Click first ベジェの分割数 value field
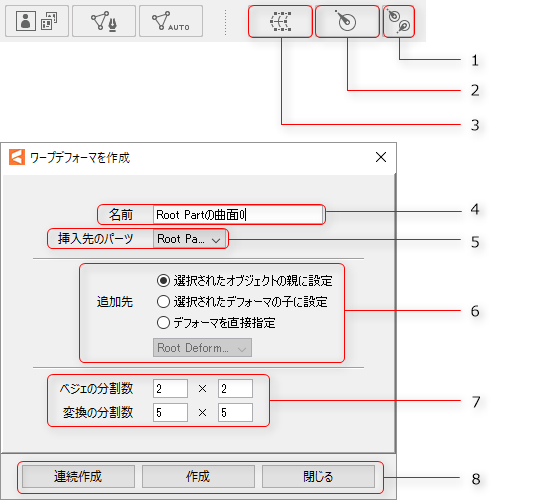 pyautogui.click(x=170, y=388)
